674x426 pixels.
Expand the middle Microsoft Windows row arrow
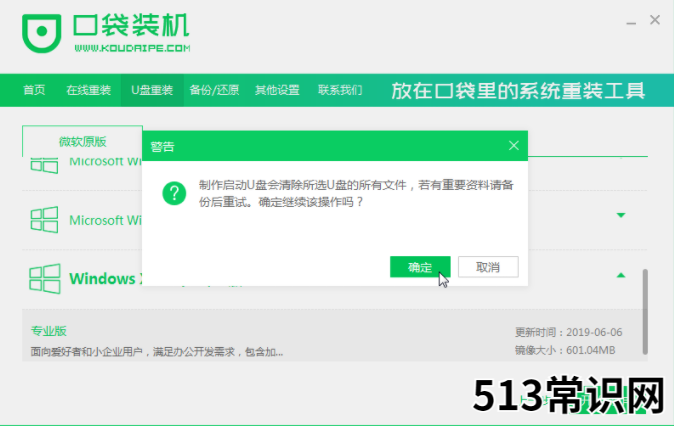pyautogui.click(x=621, y=215)
